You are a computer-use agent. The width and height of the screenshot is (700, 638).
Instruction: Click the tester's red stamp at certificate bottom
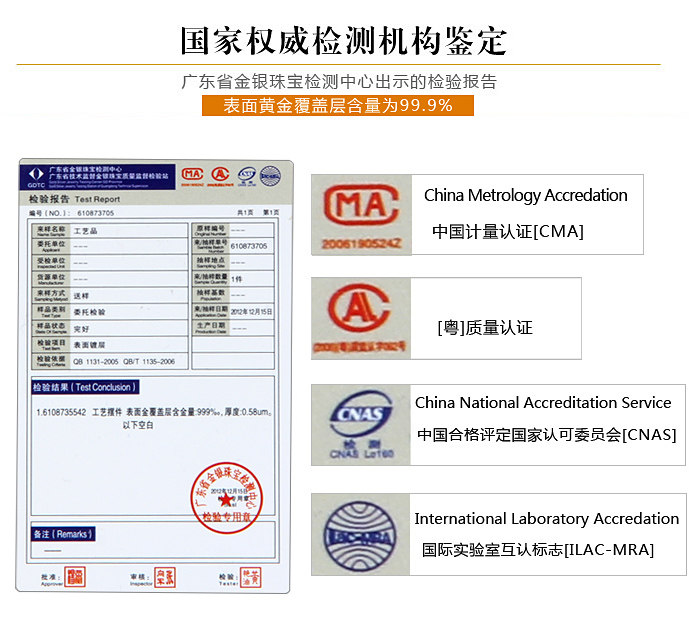click(254, 575)
